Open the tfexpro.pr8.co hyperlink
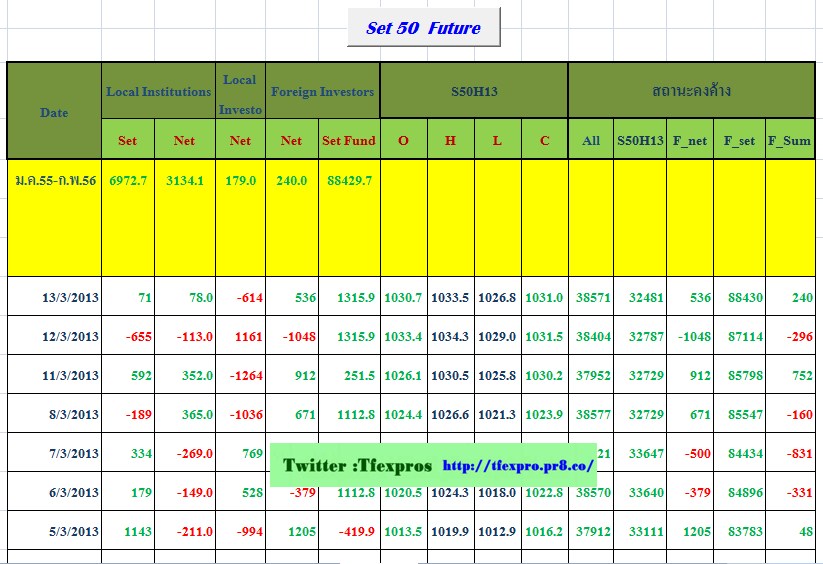Screen dimensions: 823x564 (518, 466)
